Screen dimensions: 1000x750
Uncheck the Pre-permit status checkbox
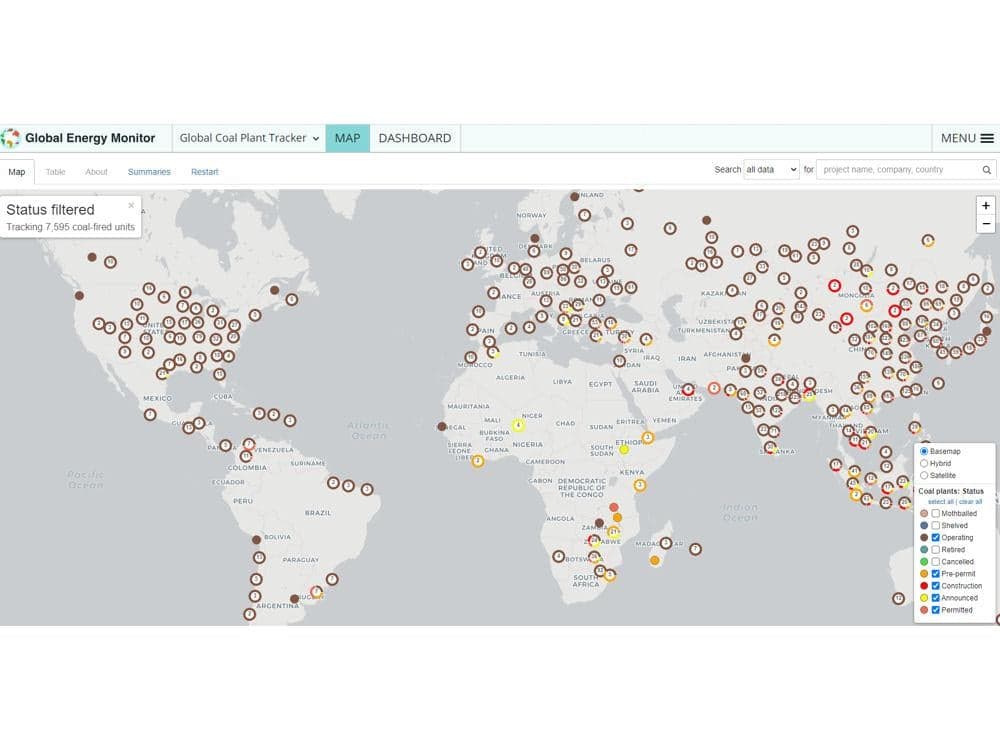tap(936, 574)
